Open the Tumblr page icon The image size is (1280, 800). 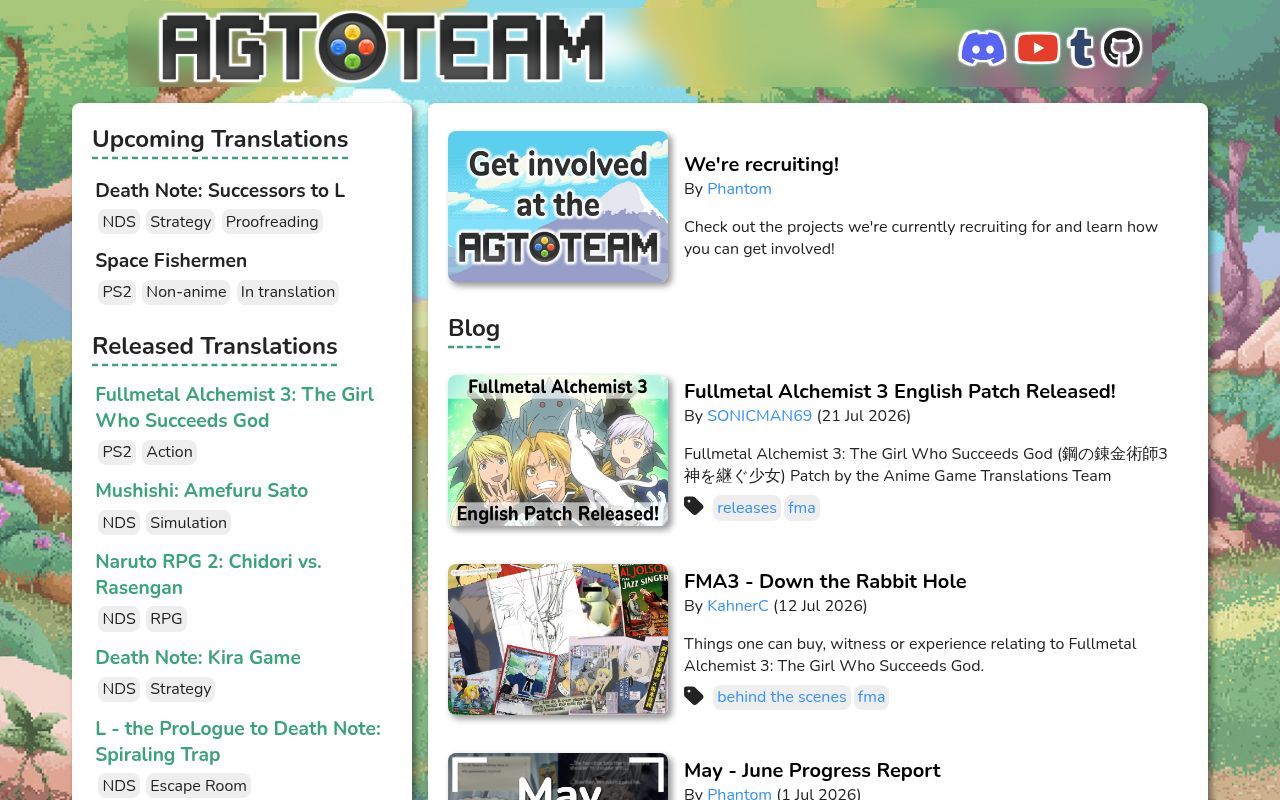(x=1081, y=48)
